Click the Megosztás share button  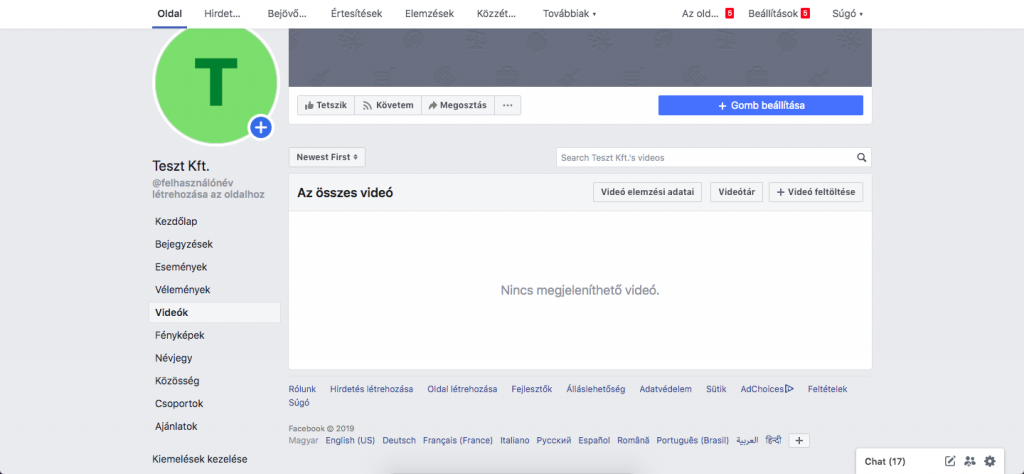[x=458, y=105]
